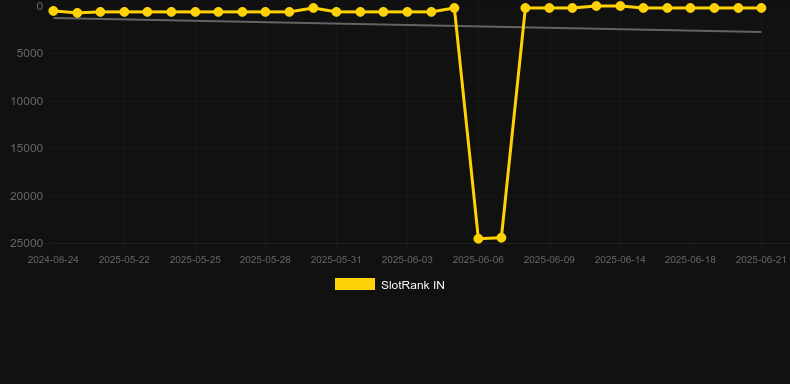The image size is (790, 384).
Task: Select the data point for 2025-06-09
Action: point(549,8)
